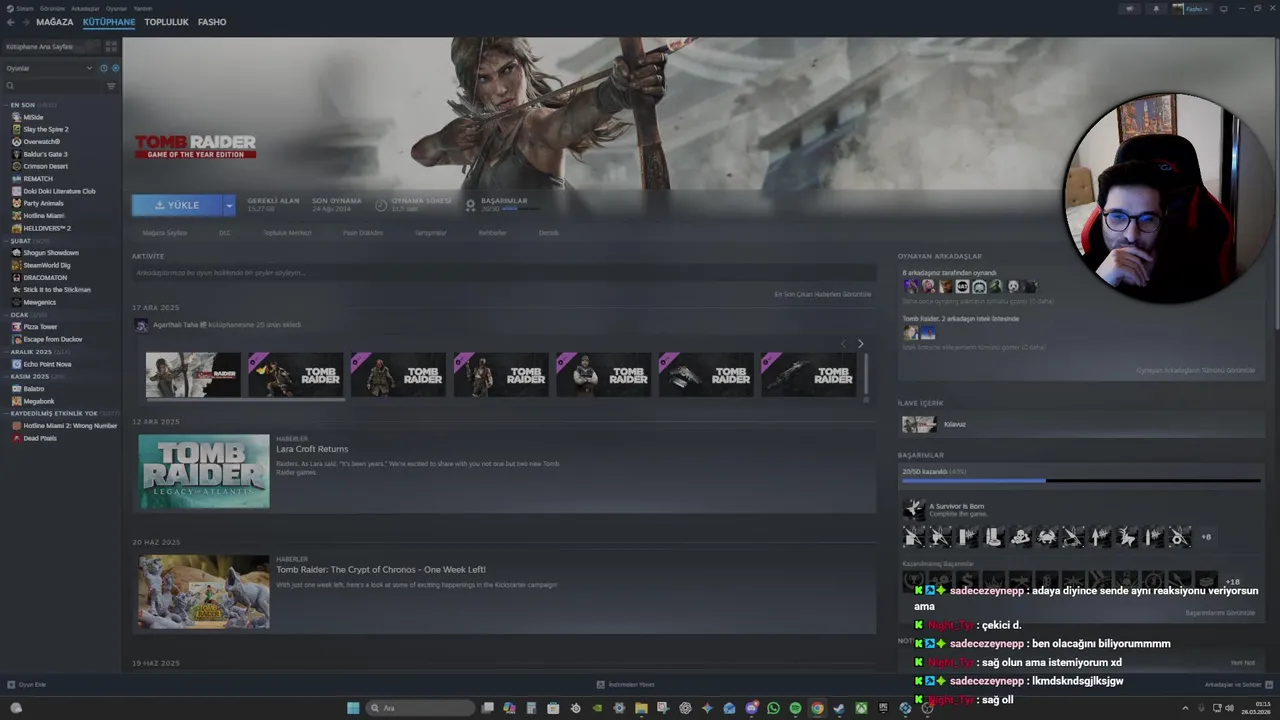Toggle ready-to-play filter icon
This screenshot has height=720, width=1280.
pos(115,68)
